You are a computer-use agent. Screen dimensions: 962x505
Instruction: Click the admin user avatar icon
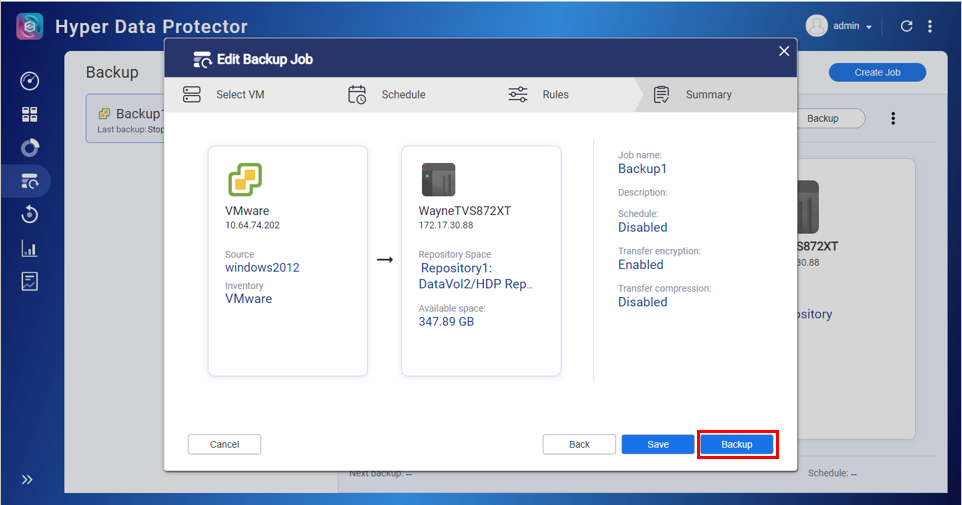click(x=817, y=26)
